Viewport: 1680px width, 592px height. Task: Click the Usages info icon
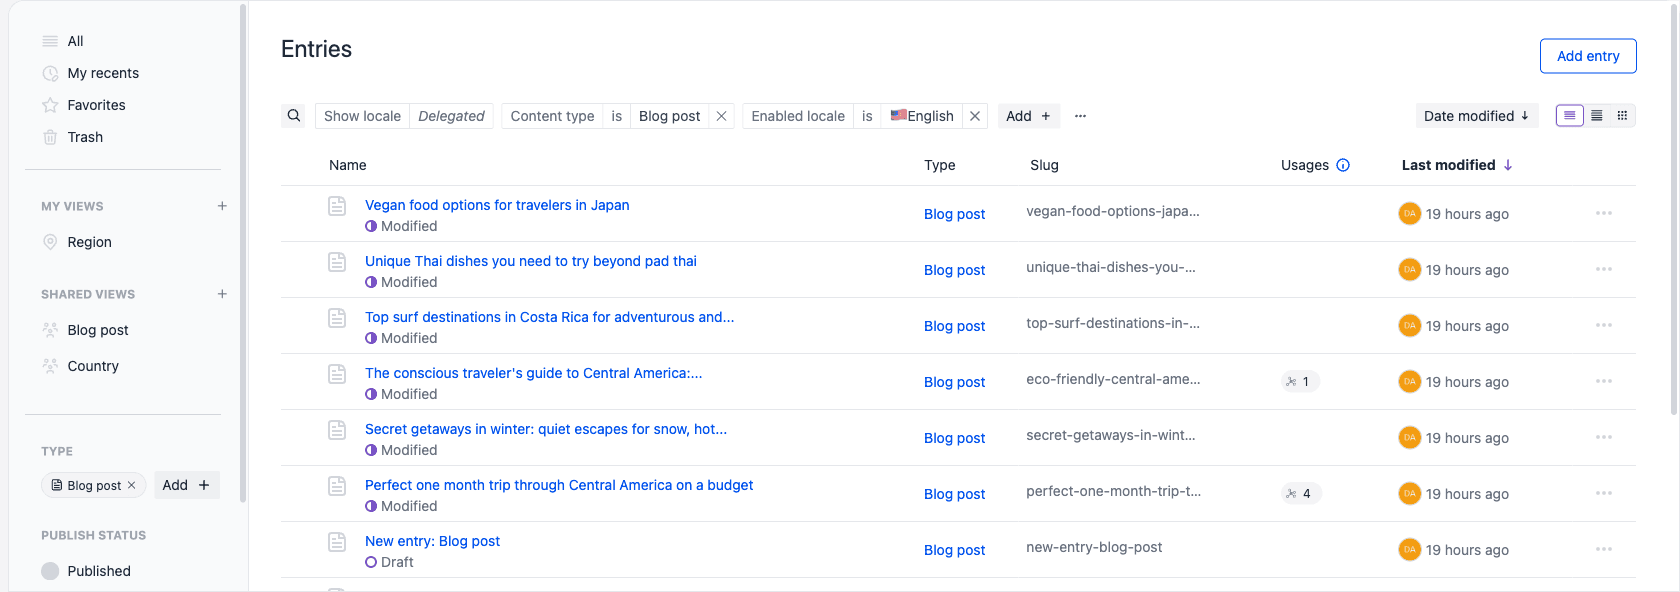(1343, 165)
